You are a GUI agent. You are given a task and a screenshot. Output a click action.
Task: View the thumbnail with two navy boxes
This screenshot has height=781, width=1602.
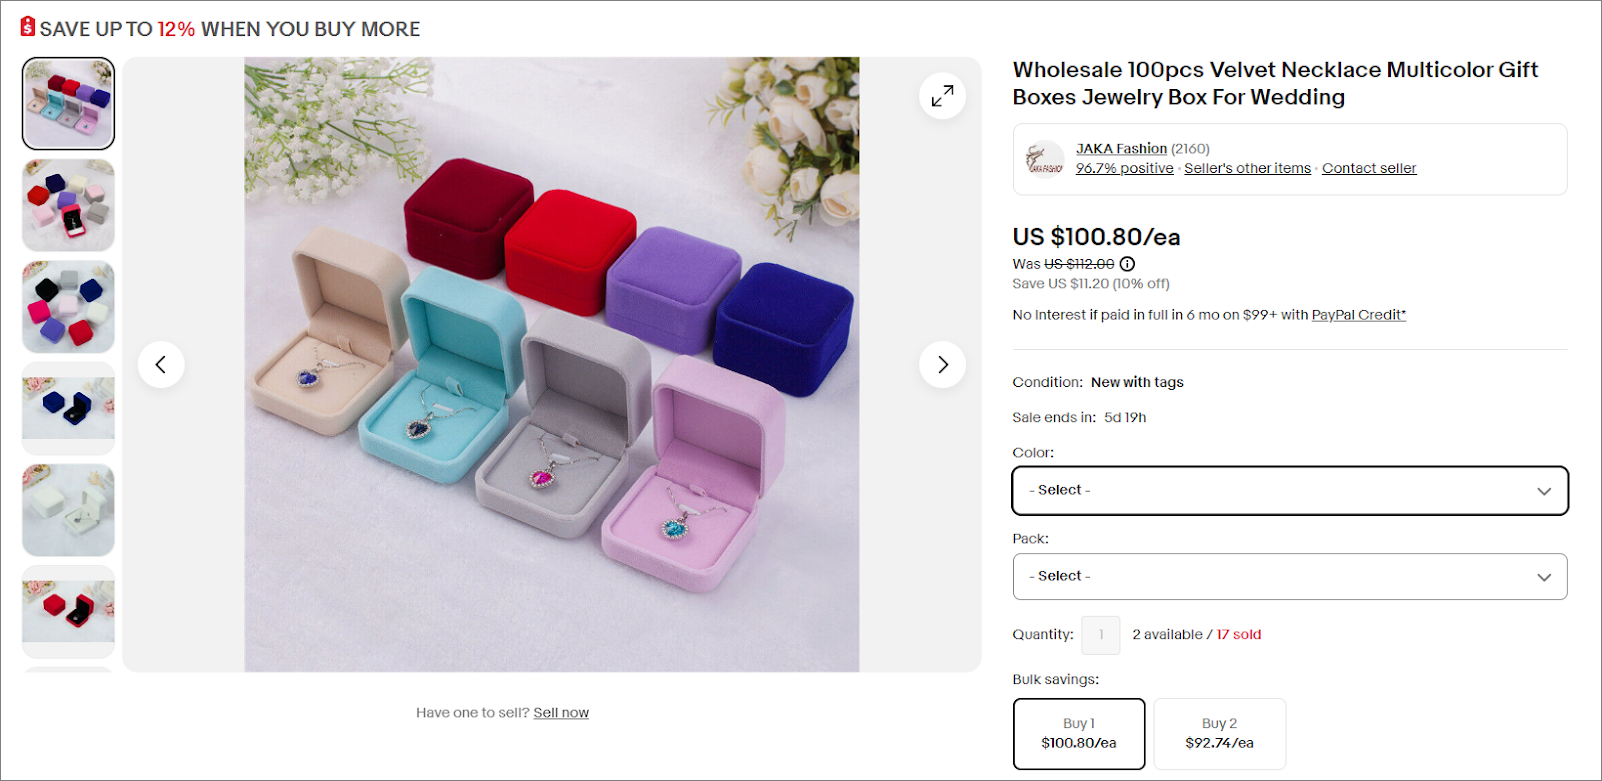(x=69, y=409)
